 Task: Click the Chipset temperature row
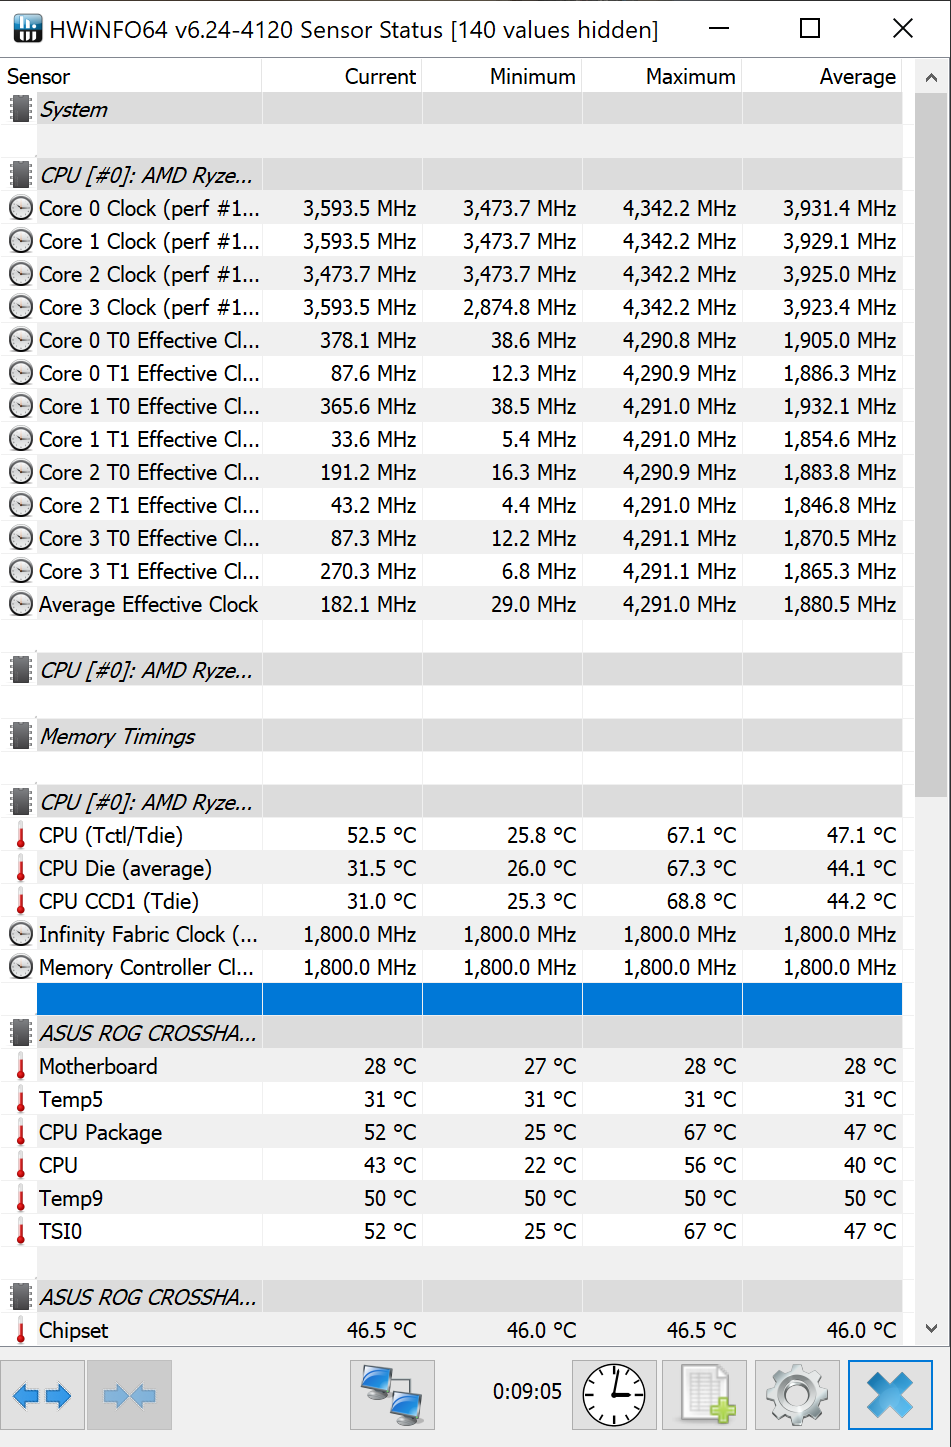74,1331
